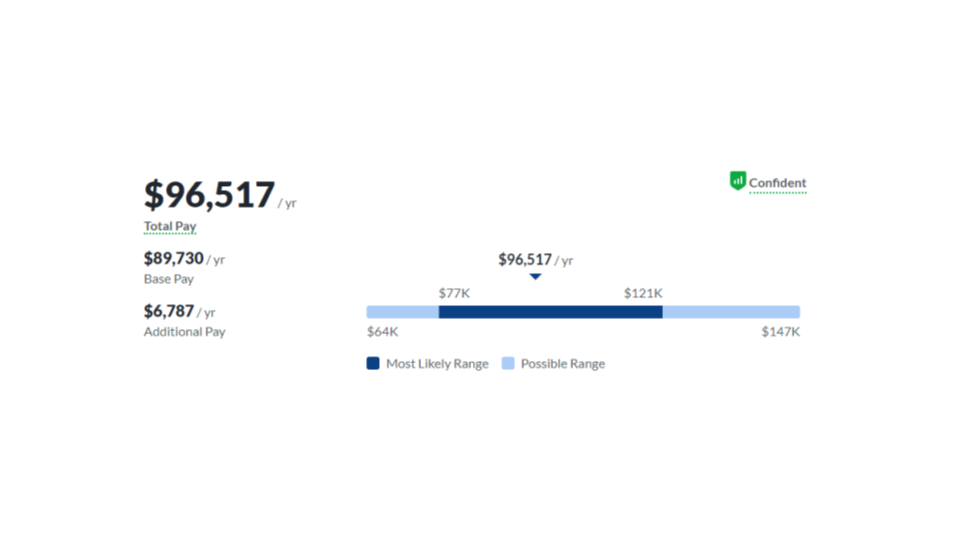Click the Possible Range legend swatch

508,363
